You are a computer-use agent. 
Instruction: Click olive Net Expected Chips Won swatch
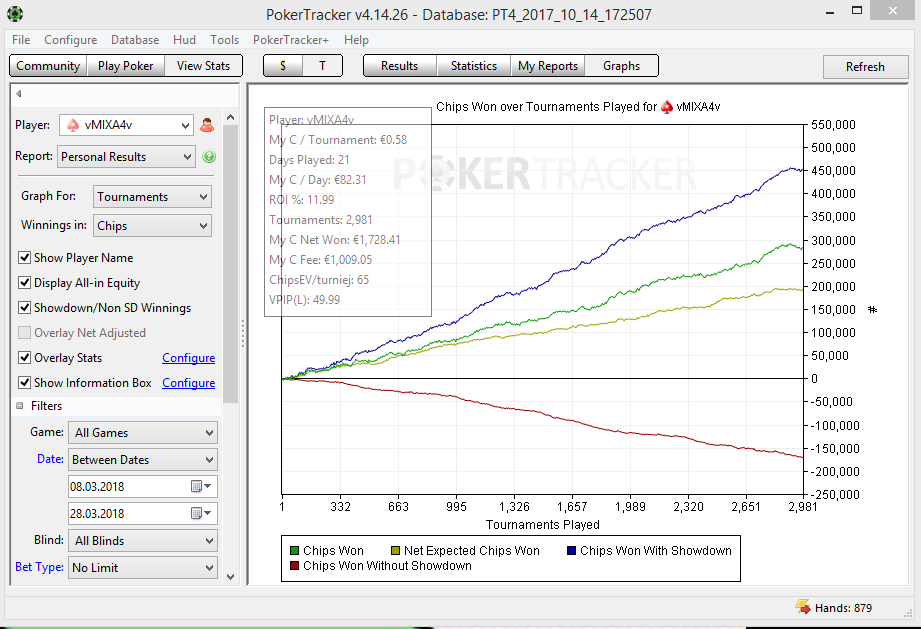tap(395, 550)
